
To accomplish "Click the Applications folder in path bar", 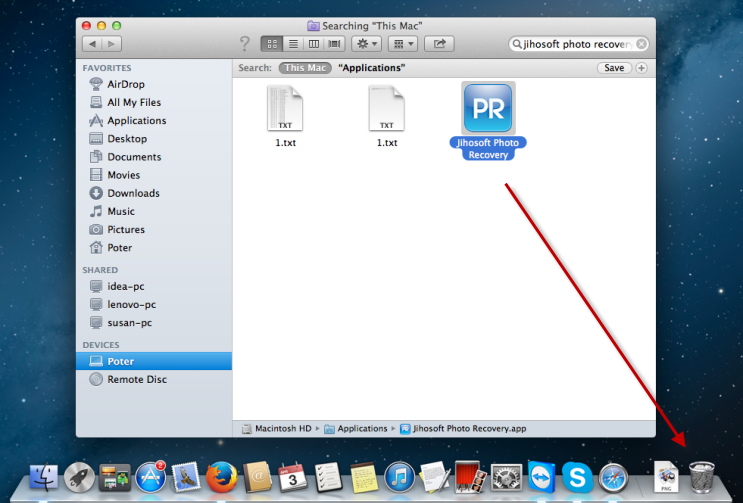I will point(362,428).
